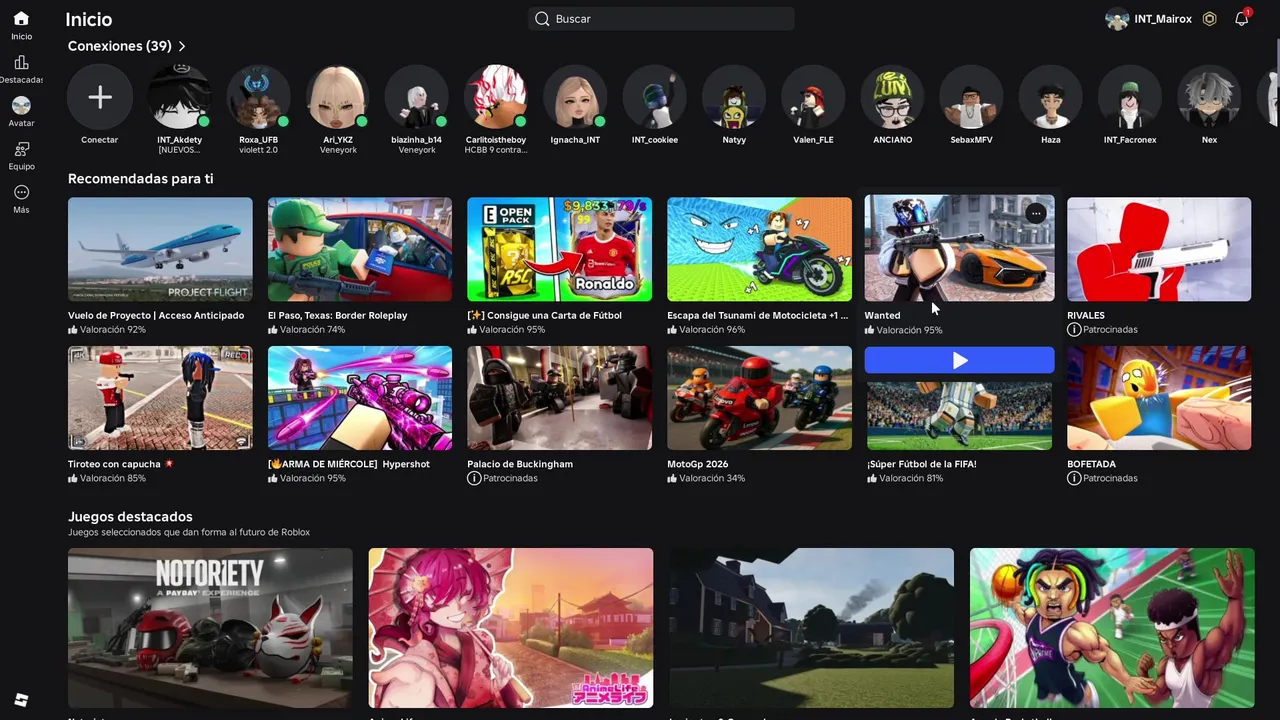Open the Destacadas charts sidebar icon
The height and width of the screenshot is (720, 1280).
click(21, 62)
